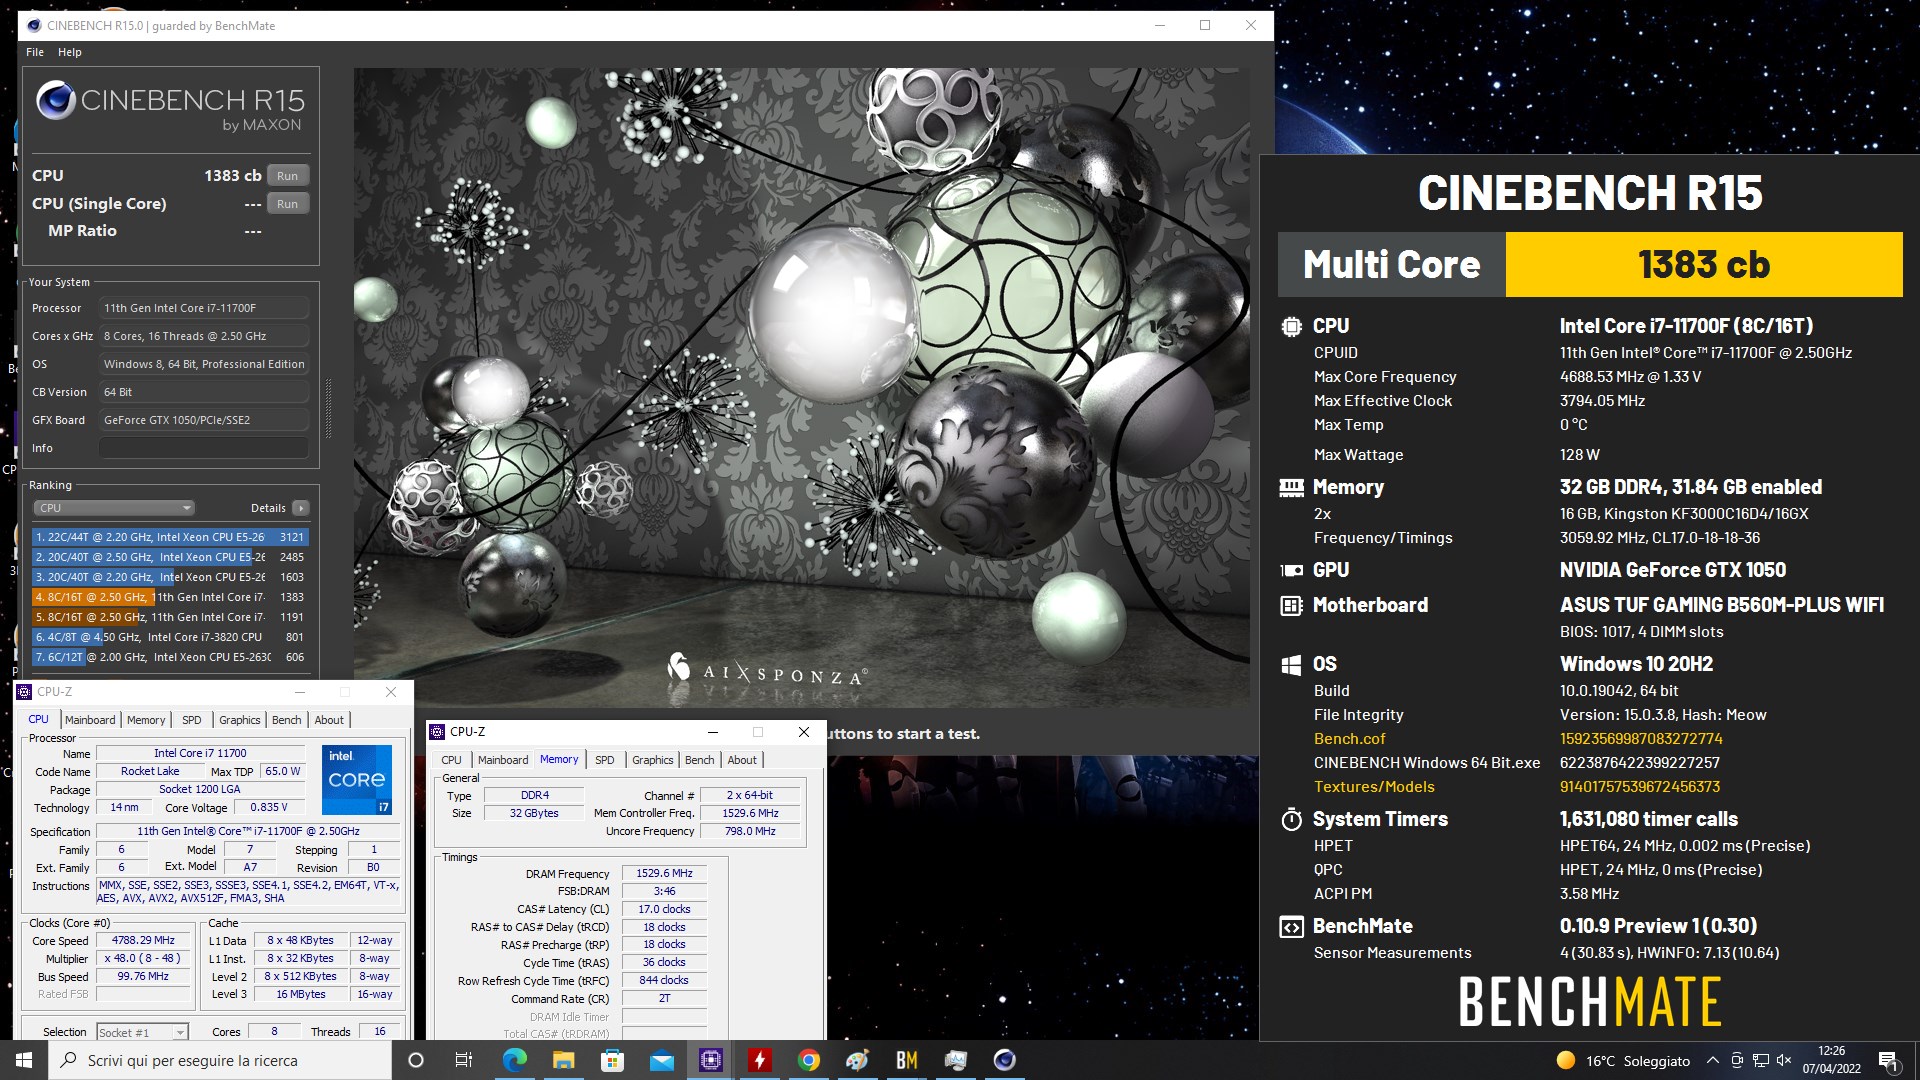Click the Intel Core i7 badge in CPU-Z
This screenshot has width=1920, height=1080.
pos(357,780)
